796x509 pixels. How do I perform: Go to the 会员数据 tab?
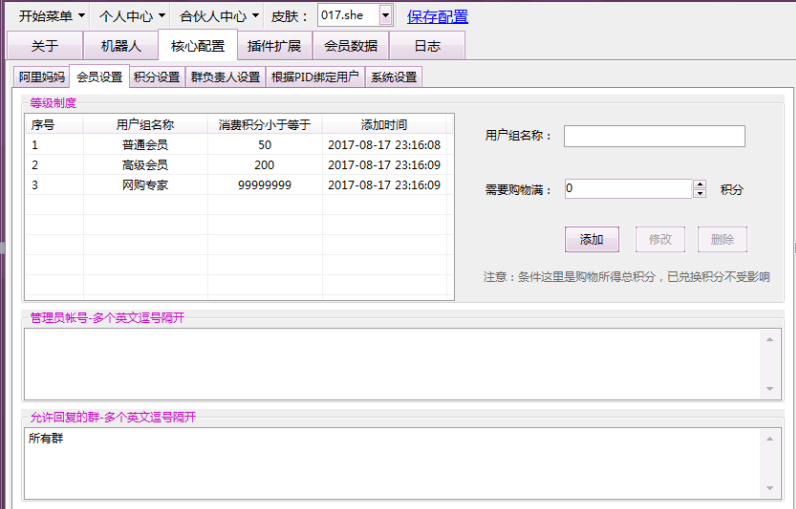[350, 46]
